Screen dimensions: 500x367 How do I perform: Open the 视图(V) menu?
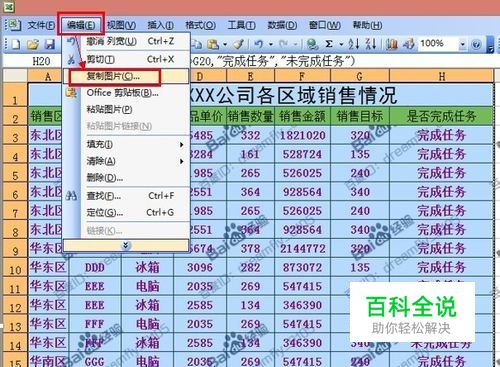(121, 25)
